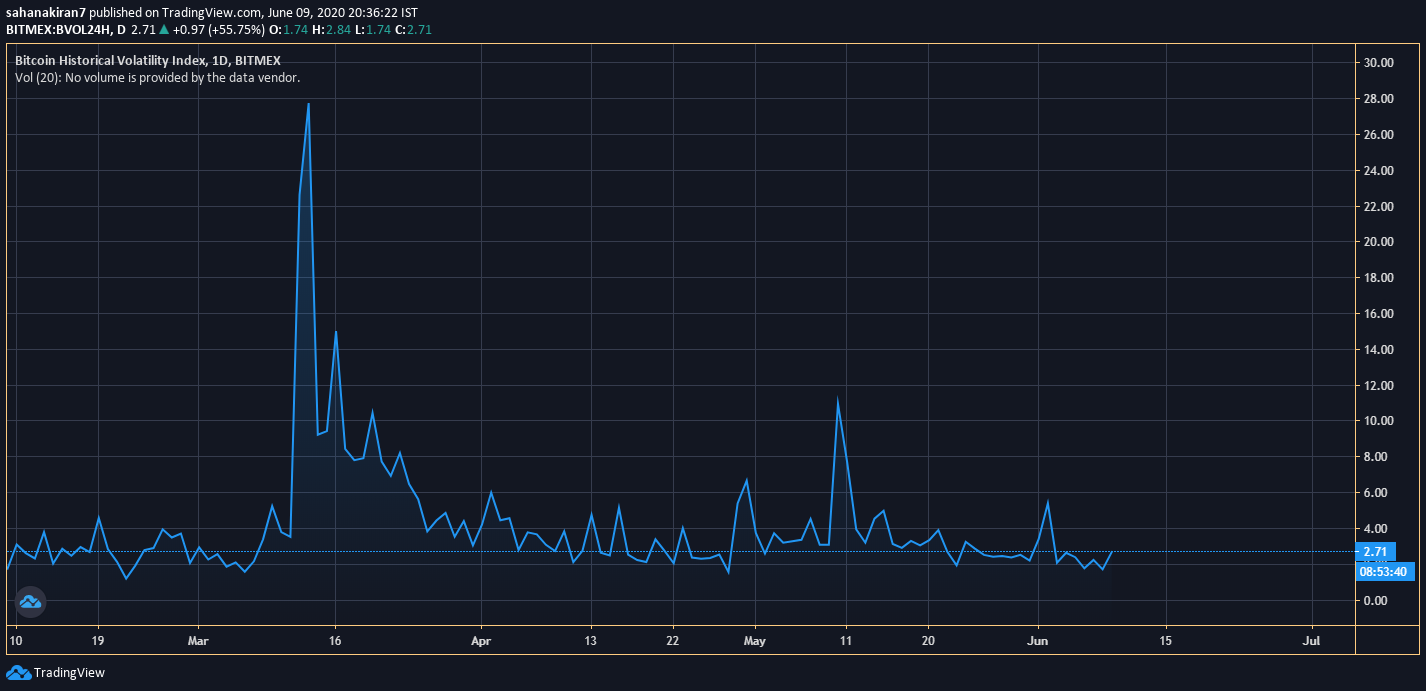The width and height of the screenshot is (1426, 691).
Task: Click the date label 10 on the time axis
Action: tap(15, 640)
